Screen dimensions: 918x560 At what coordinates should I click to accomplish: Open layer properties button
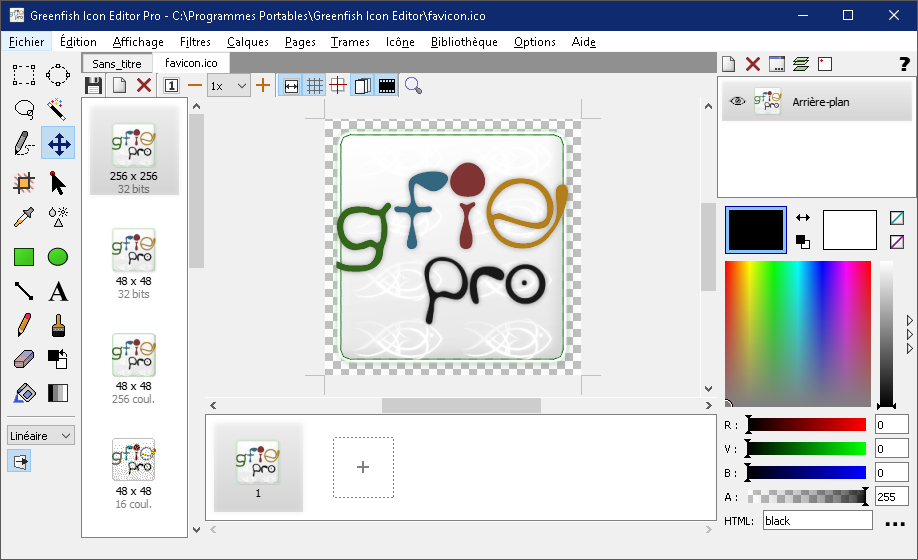777,64
